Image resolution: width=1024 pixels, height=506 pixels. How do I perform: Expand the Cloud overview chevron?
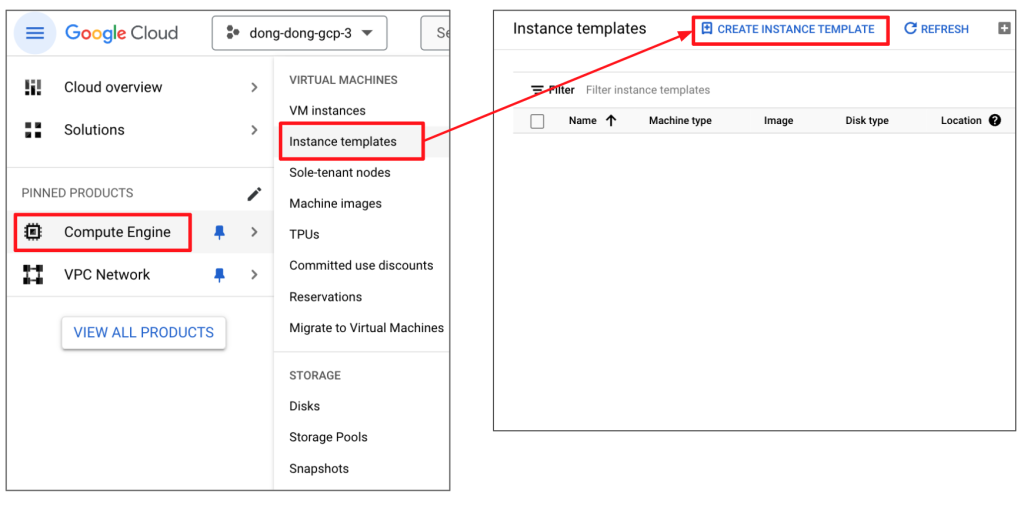255,87
